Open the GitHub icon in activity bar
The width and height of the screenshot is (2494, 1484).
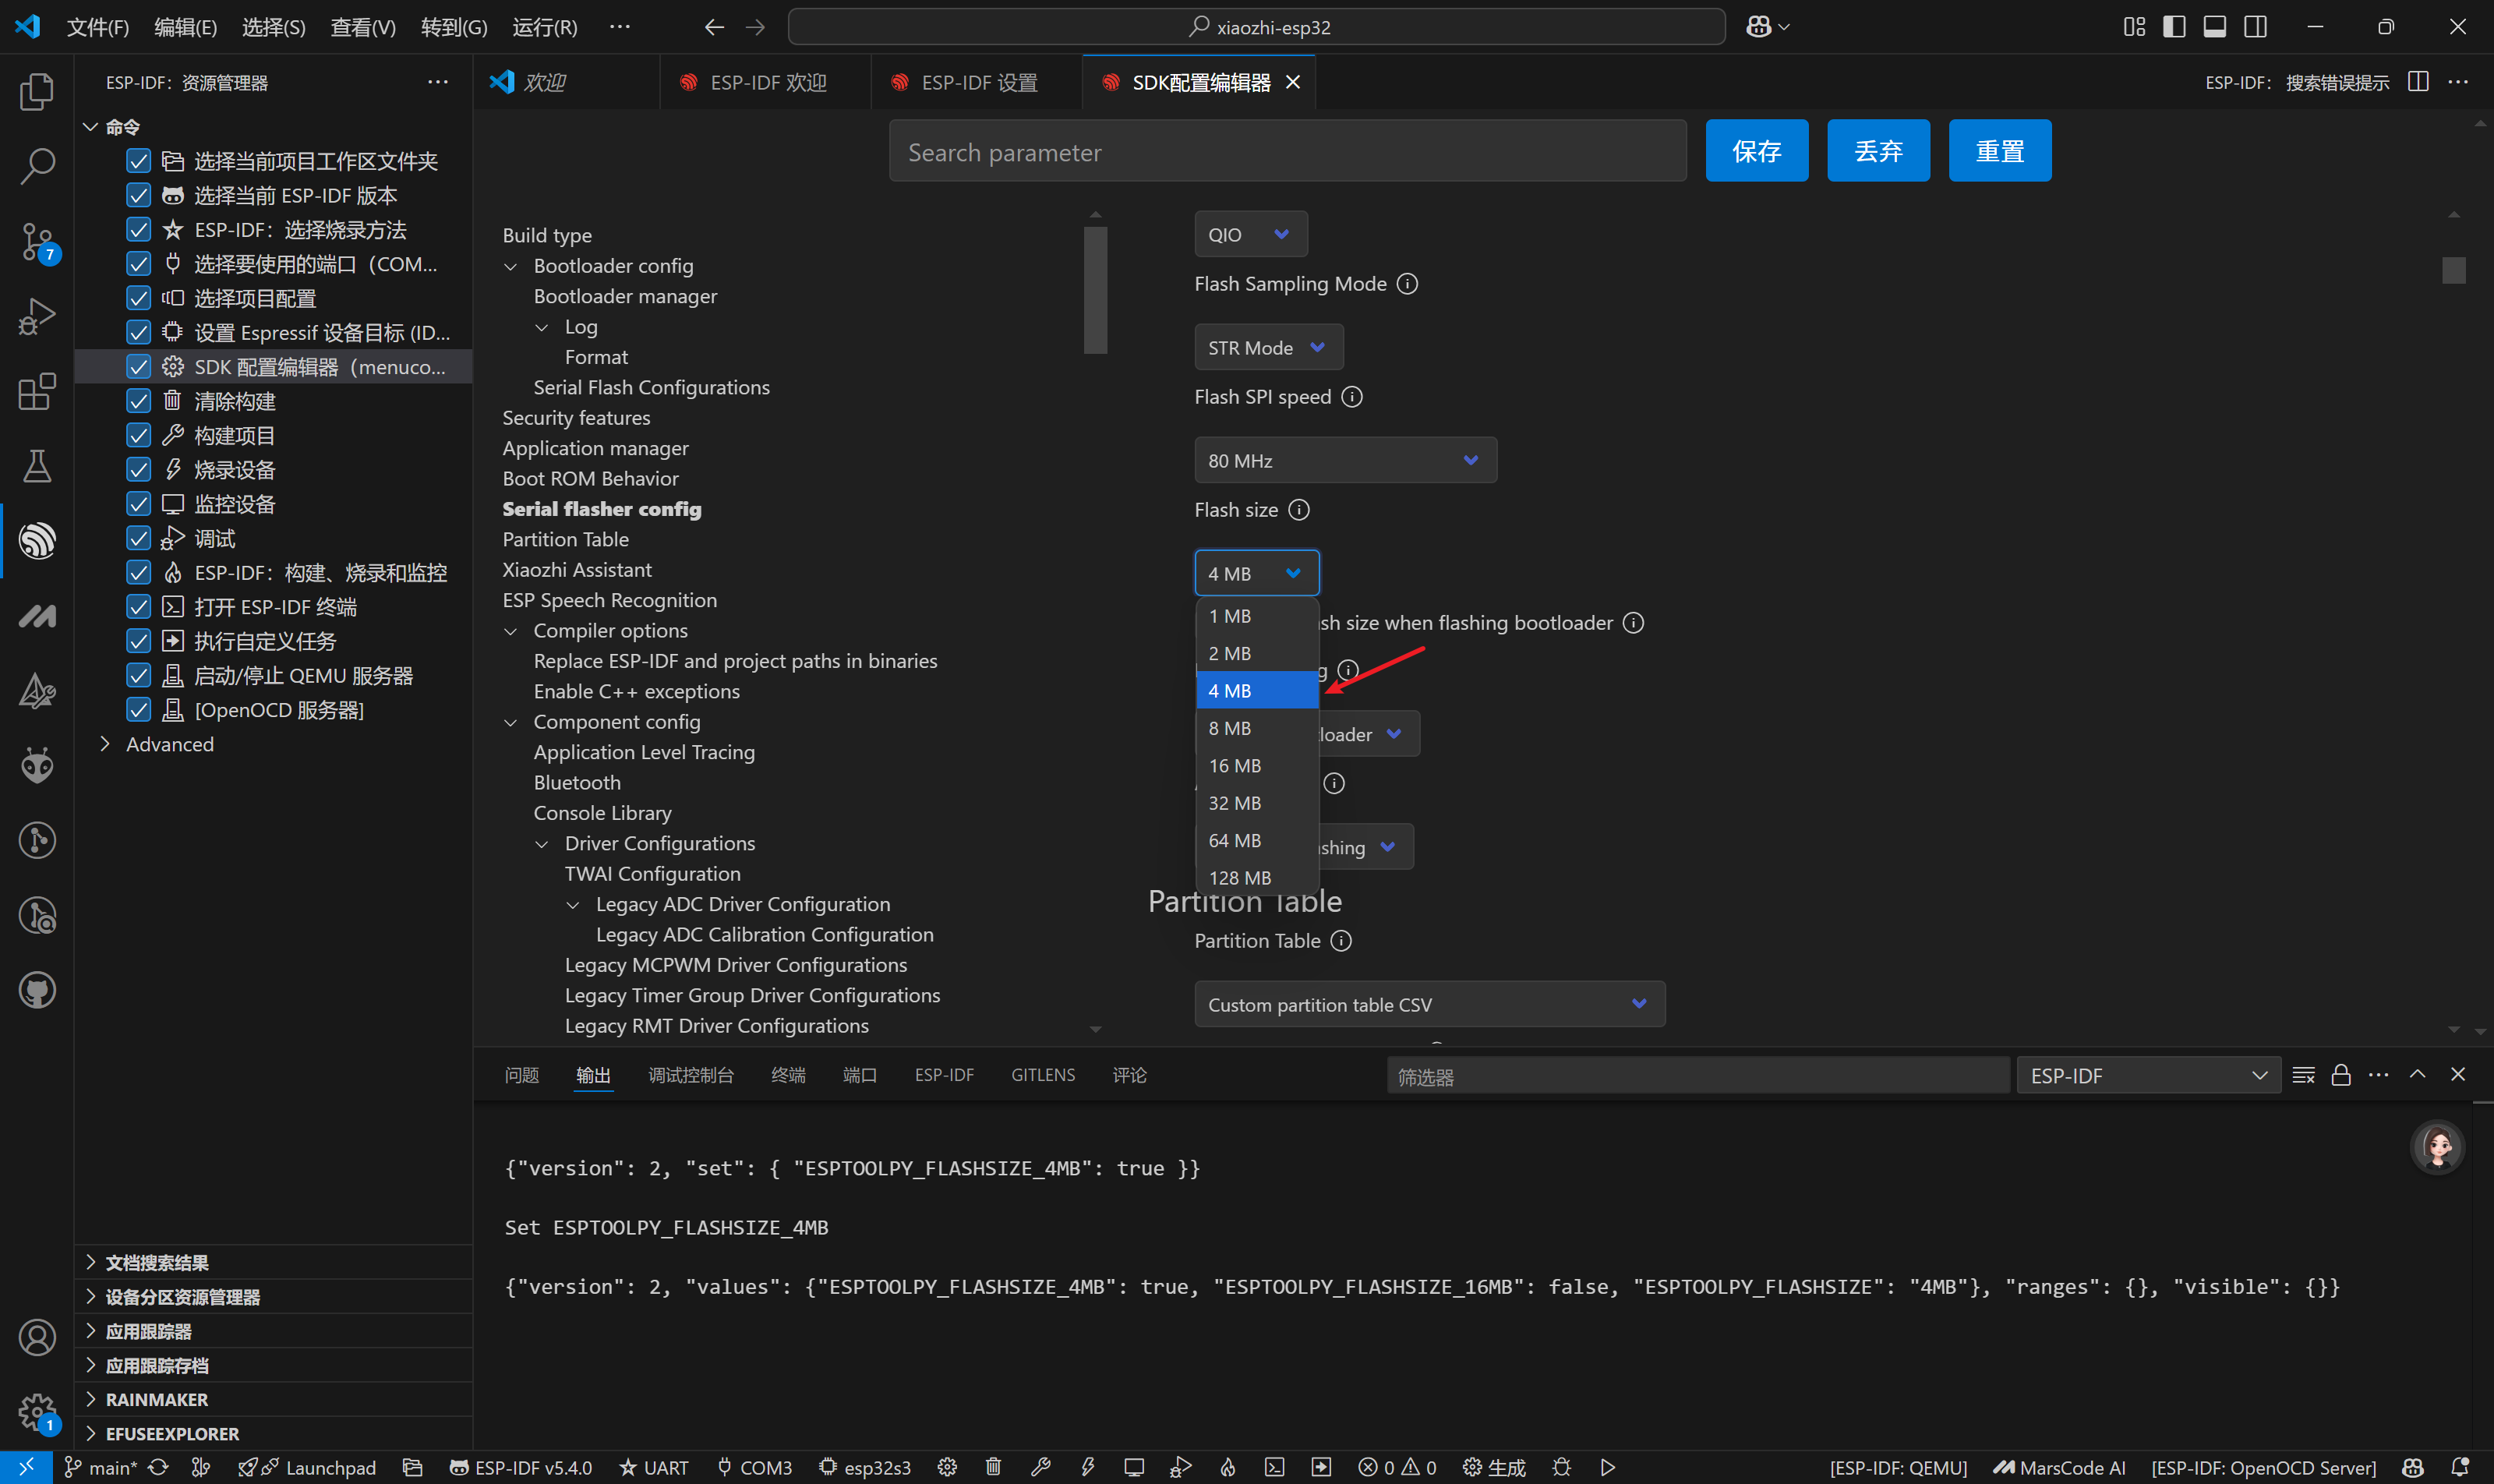pyautogui.click(x=37, y=990)
